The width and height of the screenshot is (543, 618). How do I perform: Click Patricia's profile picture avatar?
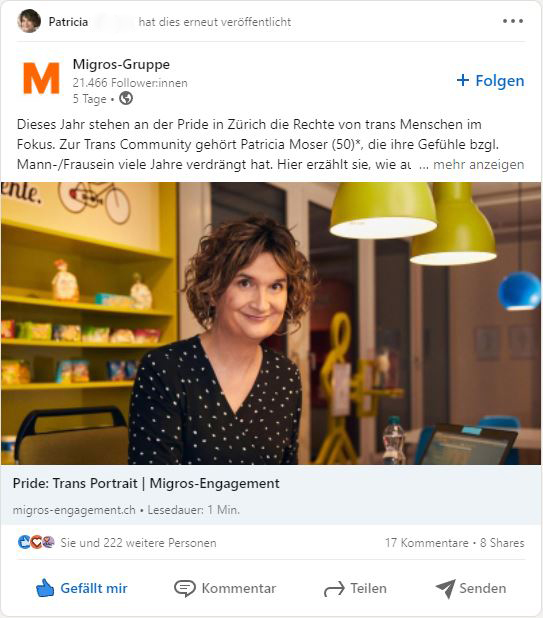tap(29, 21)
